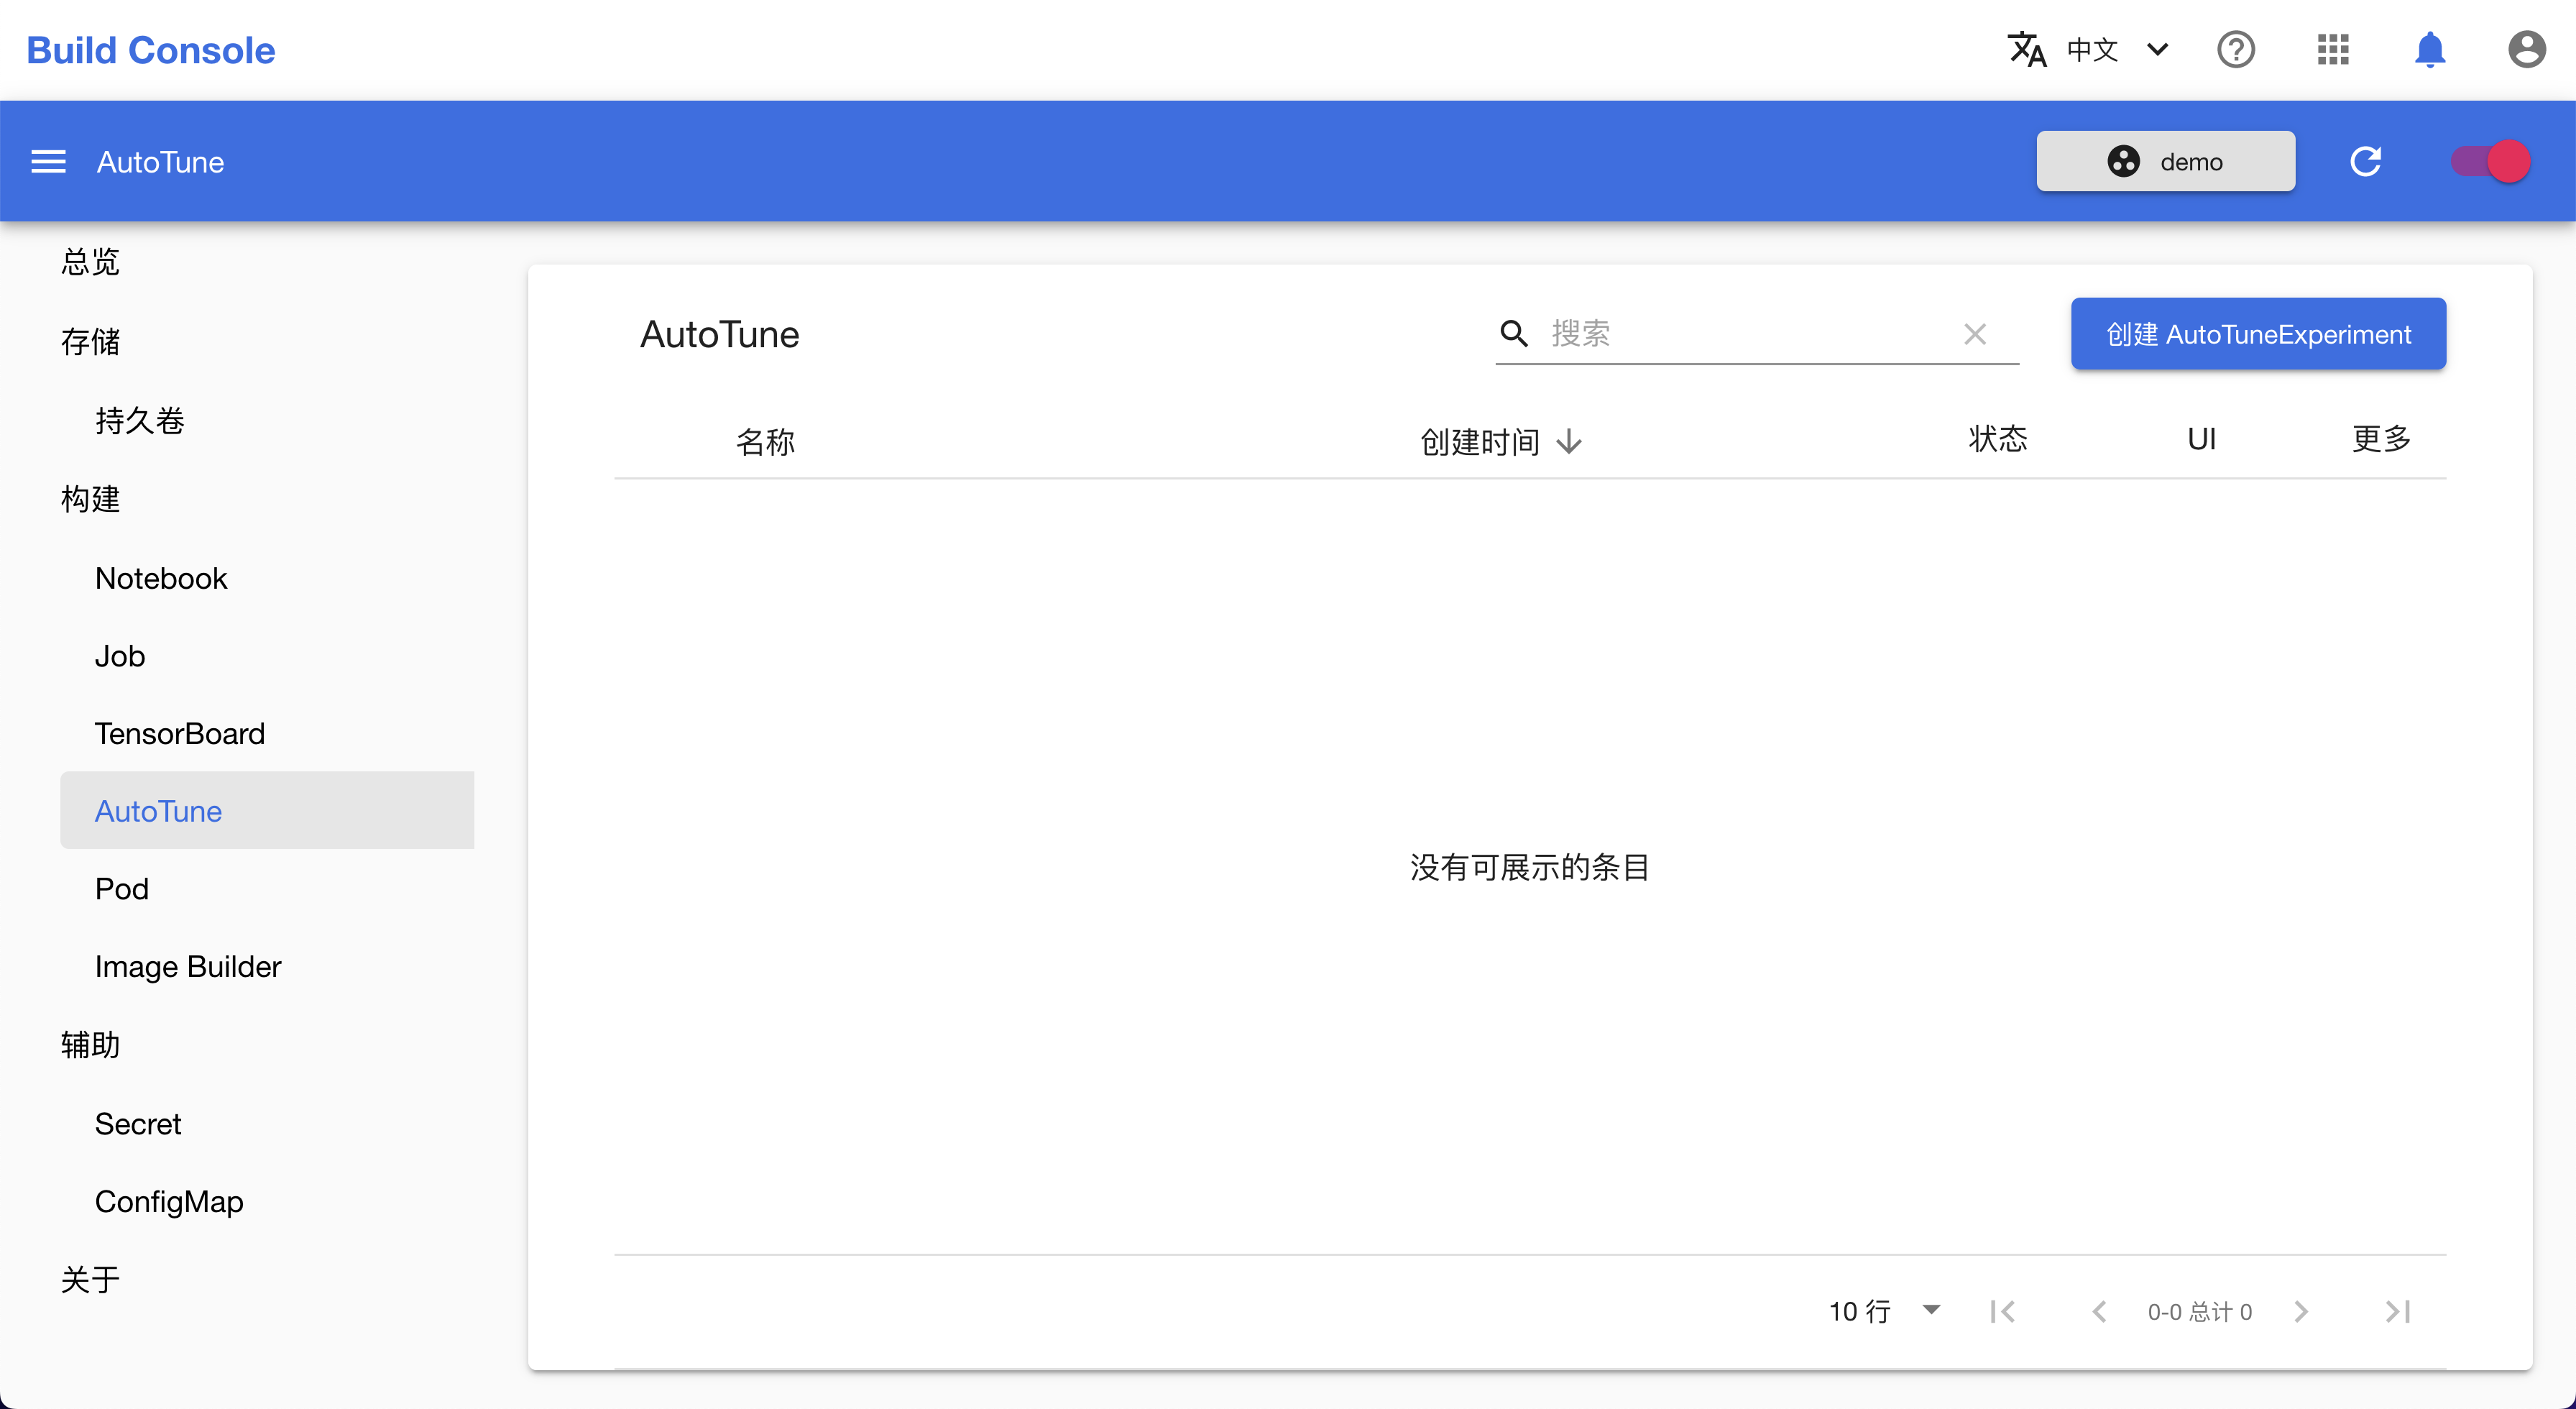The width and height of the screenshot is (2576, 1409).
Task: Expand the 10 行 rows-per-page dropdown
Action: click(1884, 1311)
